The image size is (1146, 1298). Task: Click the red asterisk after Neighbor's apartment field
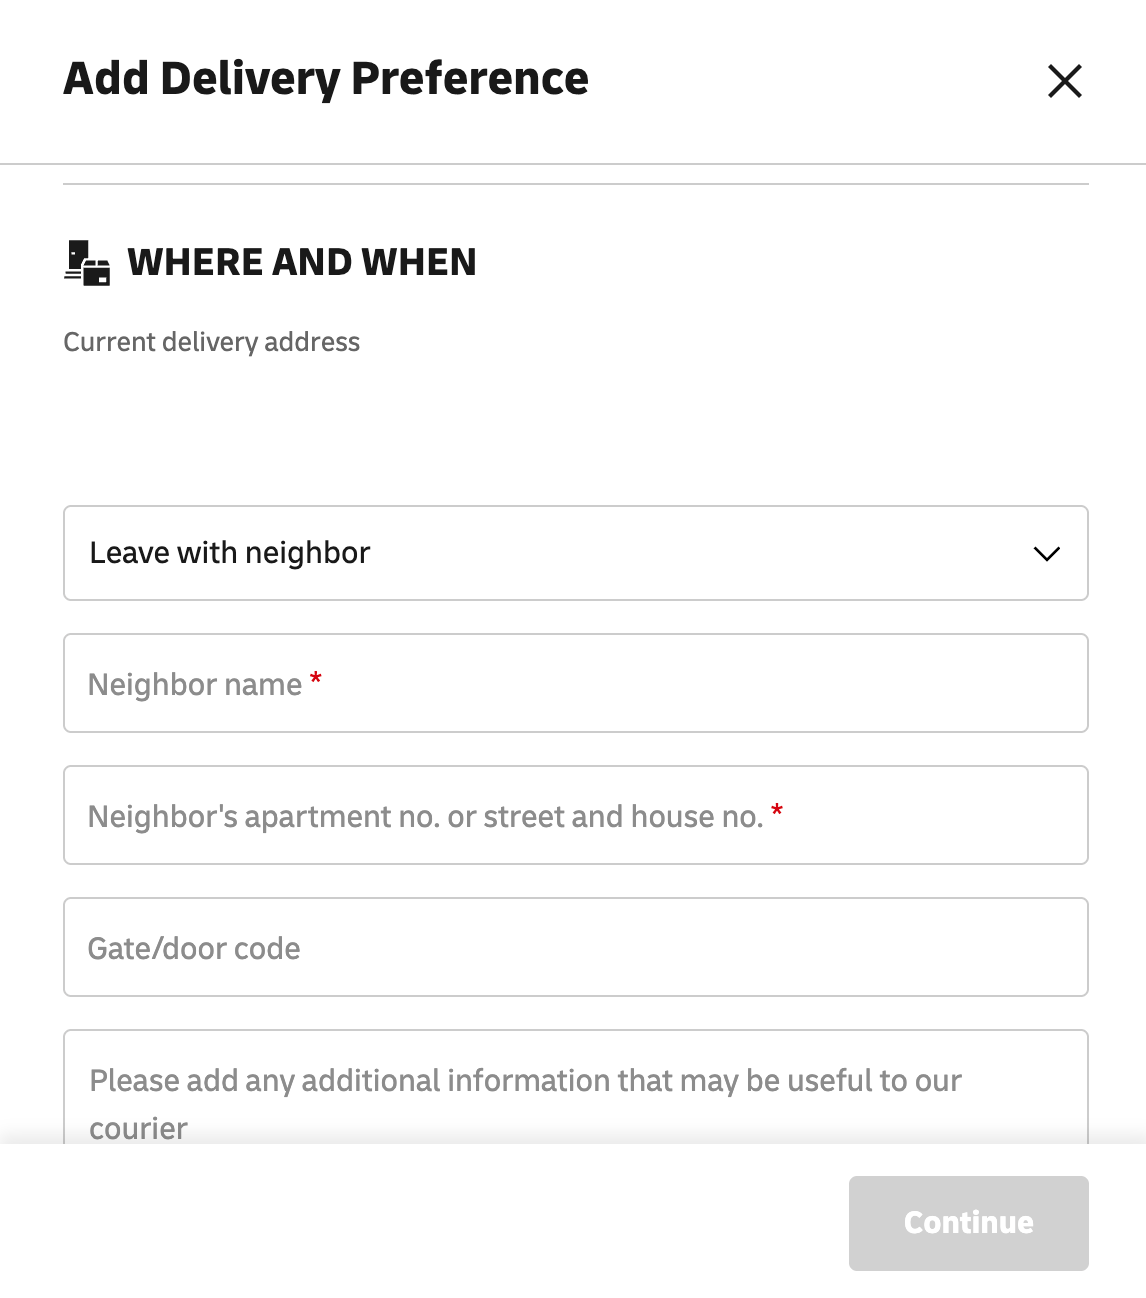click(x=778, y=810)
